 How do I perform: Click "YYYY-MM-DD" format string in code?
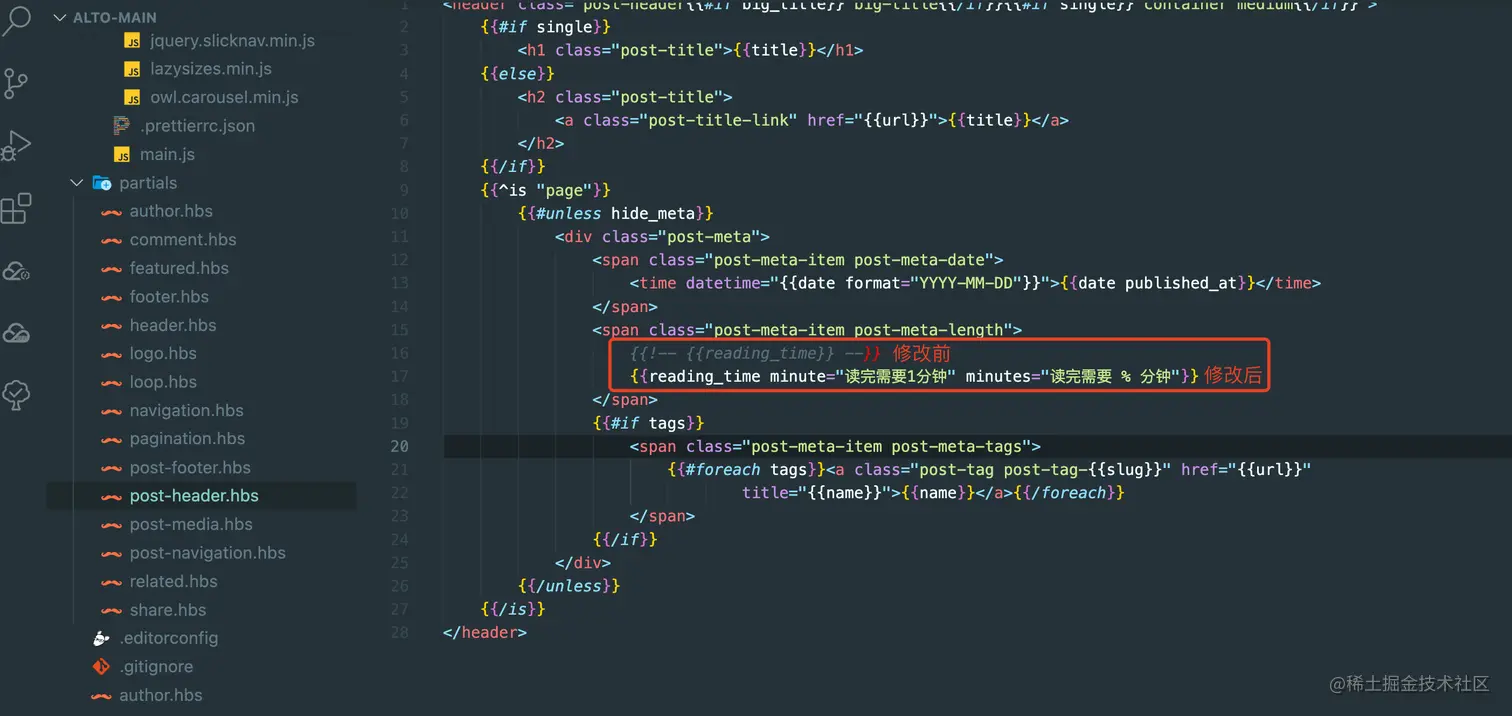[964, 283]
